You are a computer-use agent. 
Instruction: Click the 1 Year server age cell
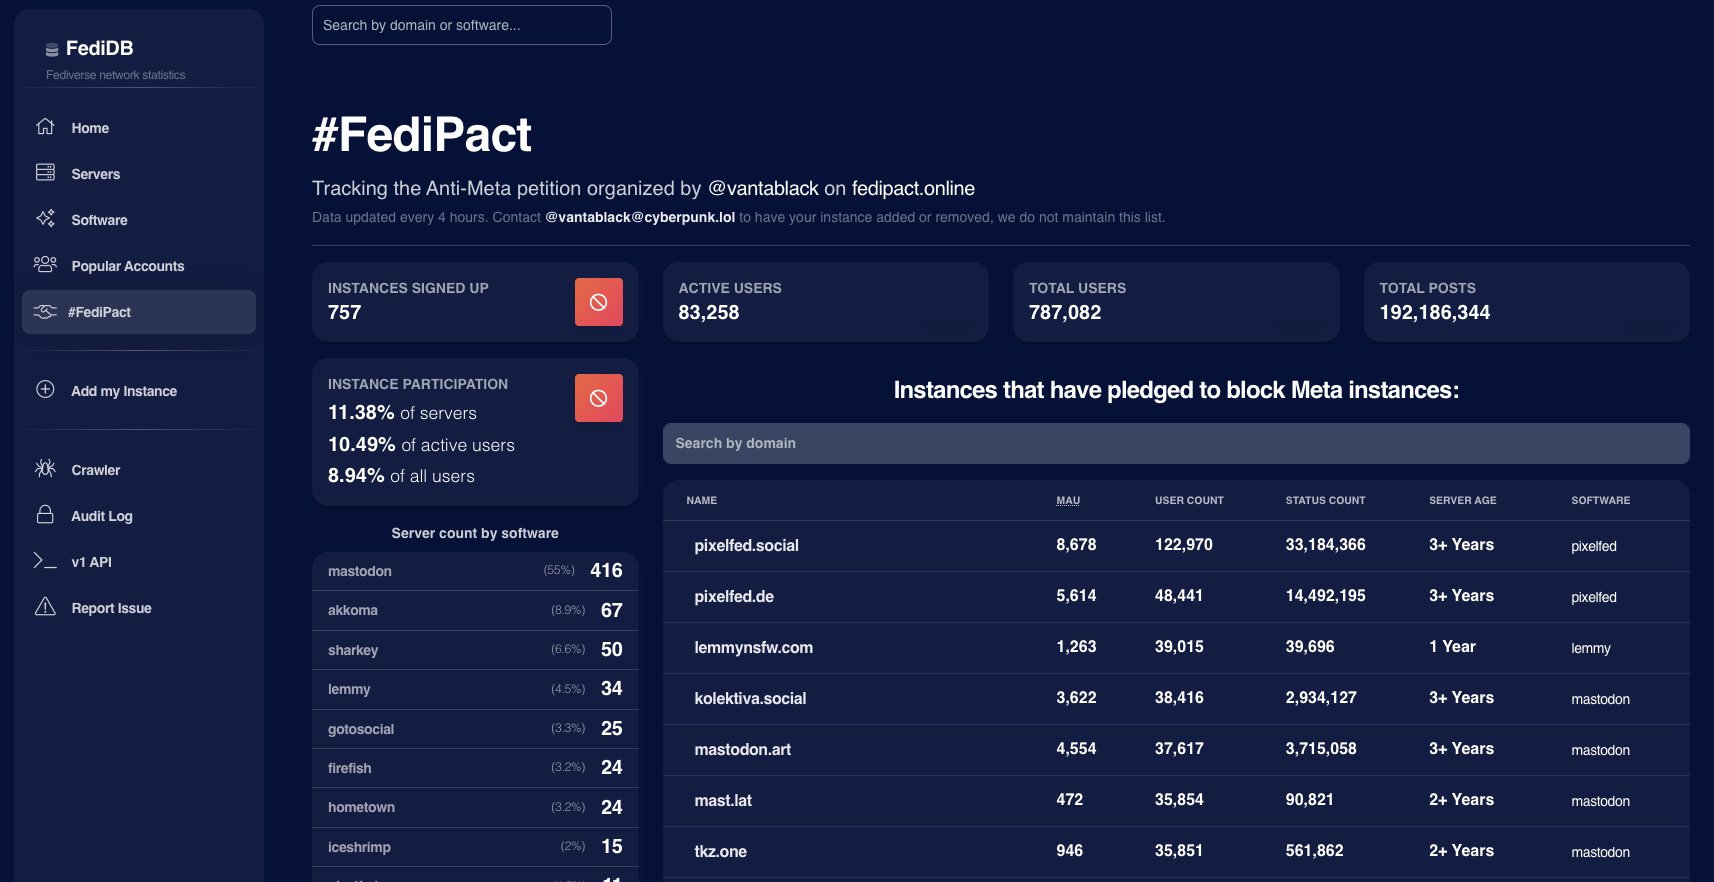point(1452,647)
